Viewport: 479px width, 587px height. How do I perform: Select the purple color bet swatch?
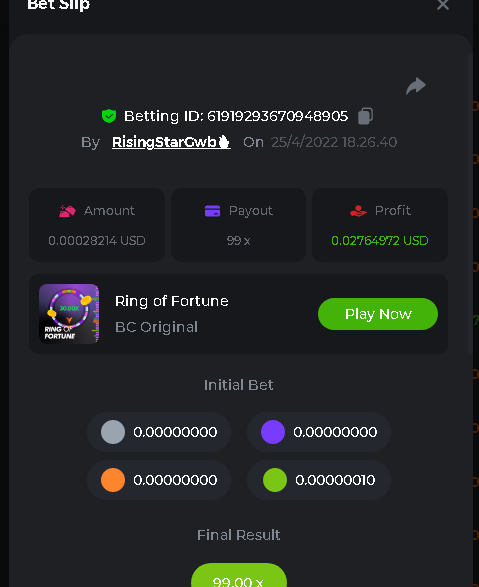tap(273, 432)
